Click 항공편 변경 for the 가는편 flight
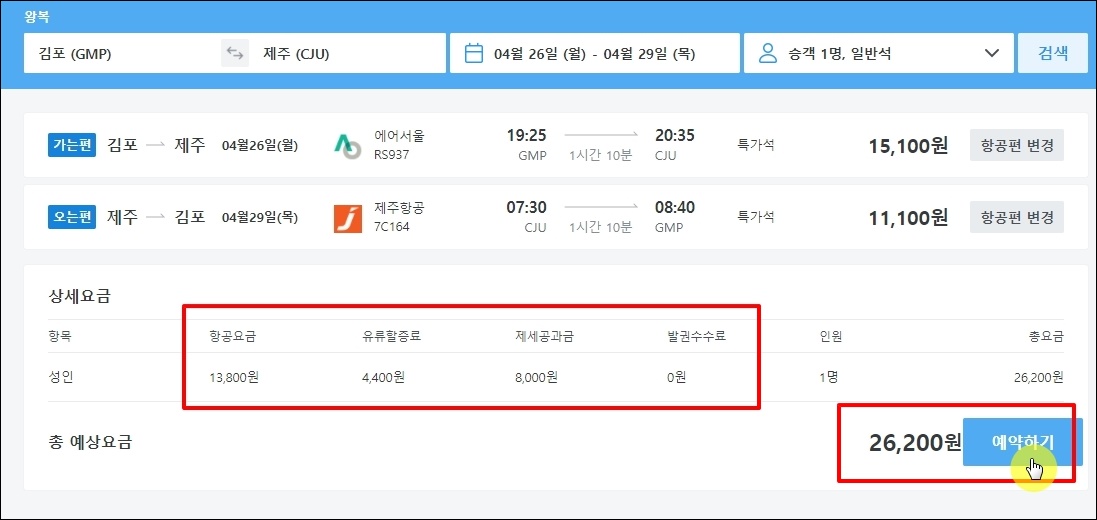The width and height of the screenshot is (1097, 520). coord(1017,146)
